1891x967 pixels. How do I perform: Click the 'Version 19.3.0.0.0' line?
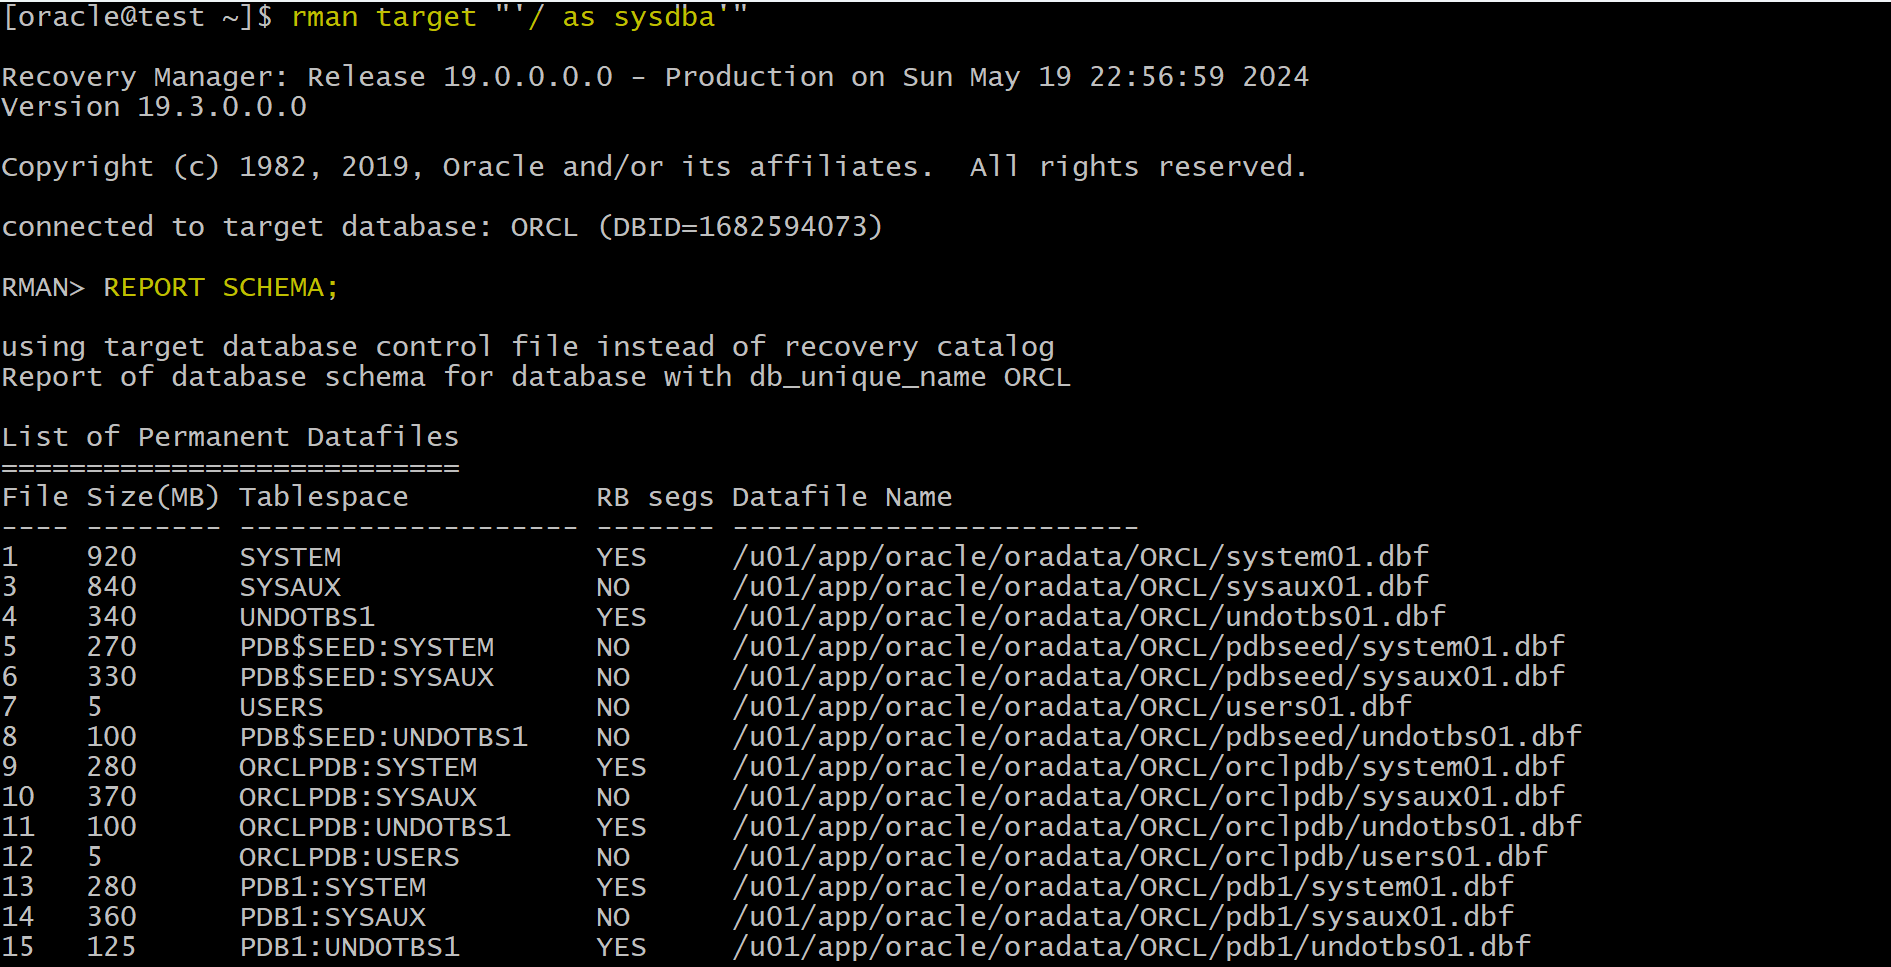154,107
